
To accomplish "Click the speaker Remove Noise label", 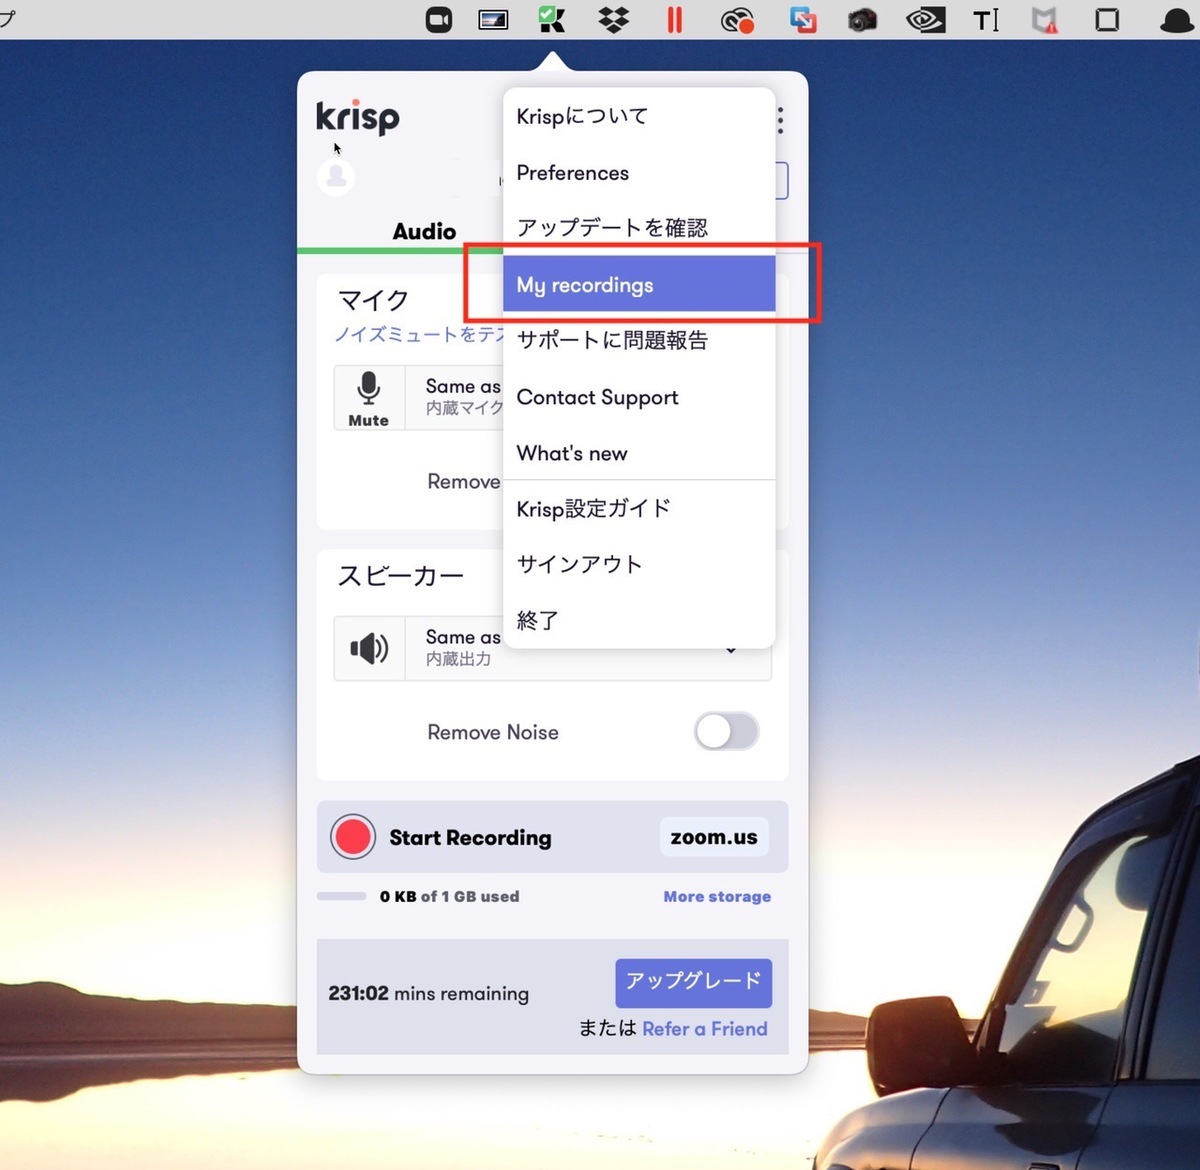I will (x=493, y=732).
